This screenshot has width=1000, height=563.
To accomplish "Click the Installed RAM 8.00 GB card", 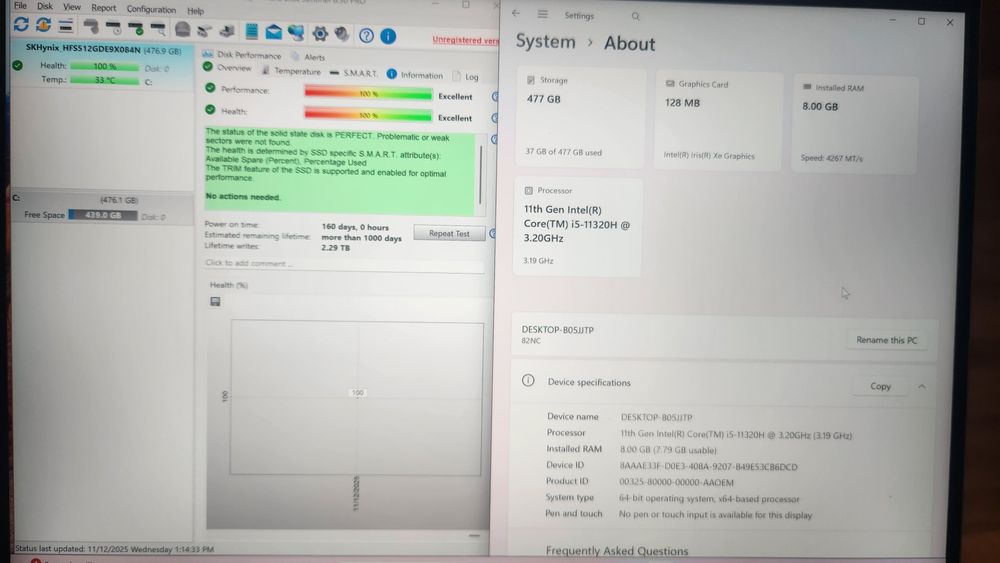I will click(x=854, y=125).
